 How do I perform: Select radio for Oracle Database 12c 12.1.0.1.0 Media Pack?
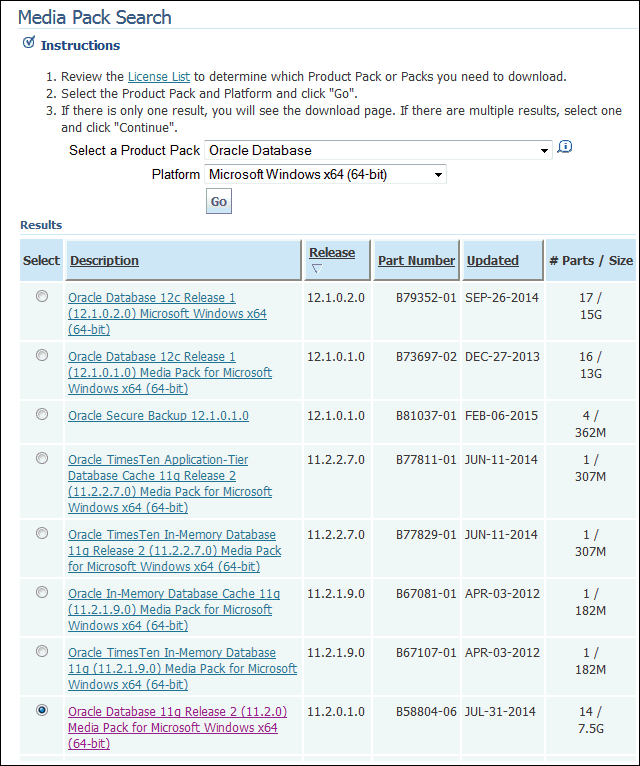[42, 355]
